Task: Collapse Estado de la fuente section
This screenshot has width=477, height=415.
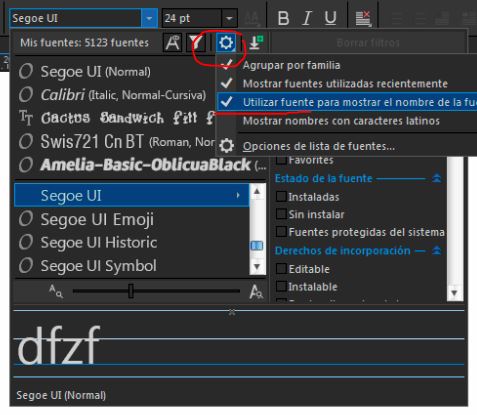Action: tap(436, 178)
